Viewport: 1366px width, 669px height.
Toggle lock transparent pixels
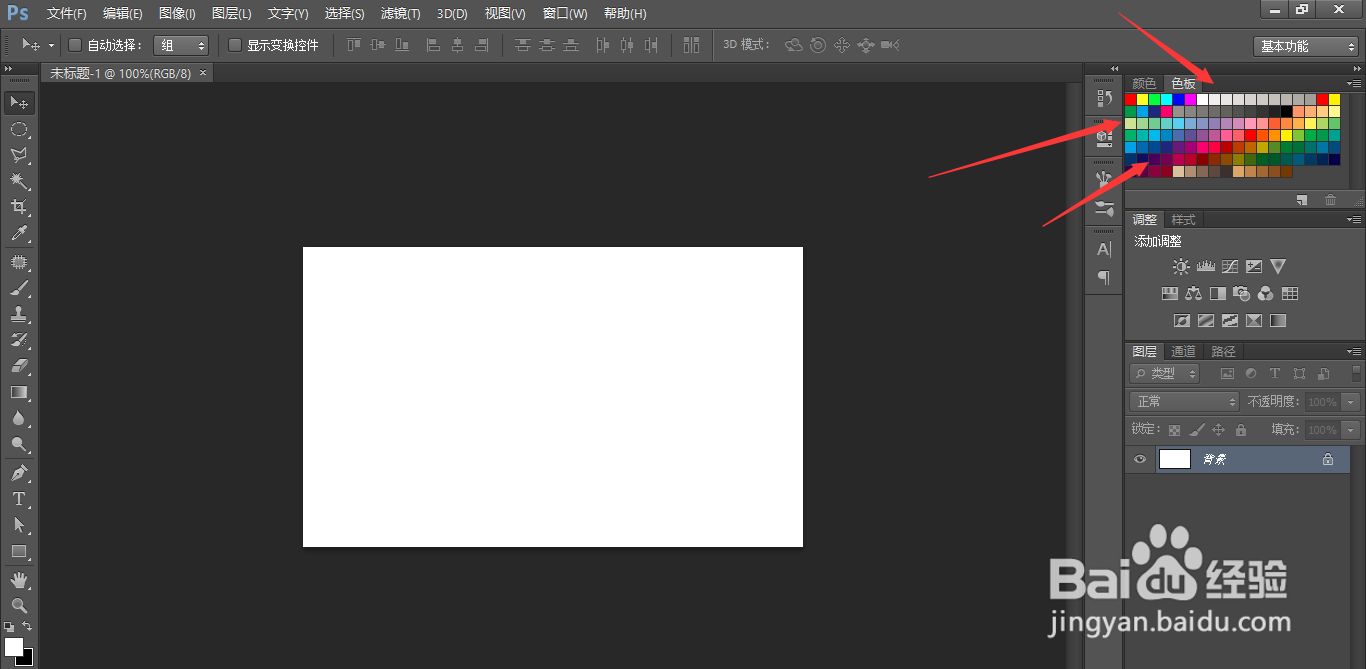point(1174,430)
